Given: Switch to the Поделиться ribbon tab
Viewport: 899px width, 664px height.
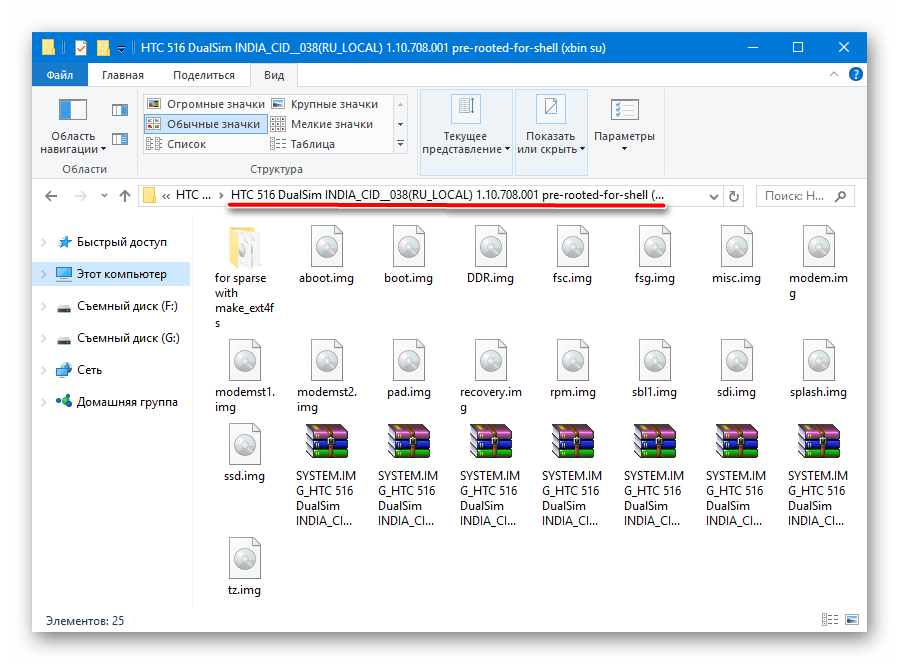Looking at the screenshot, I should pos(204,75).
